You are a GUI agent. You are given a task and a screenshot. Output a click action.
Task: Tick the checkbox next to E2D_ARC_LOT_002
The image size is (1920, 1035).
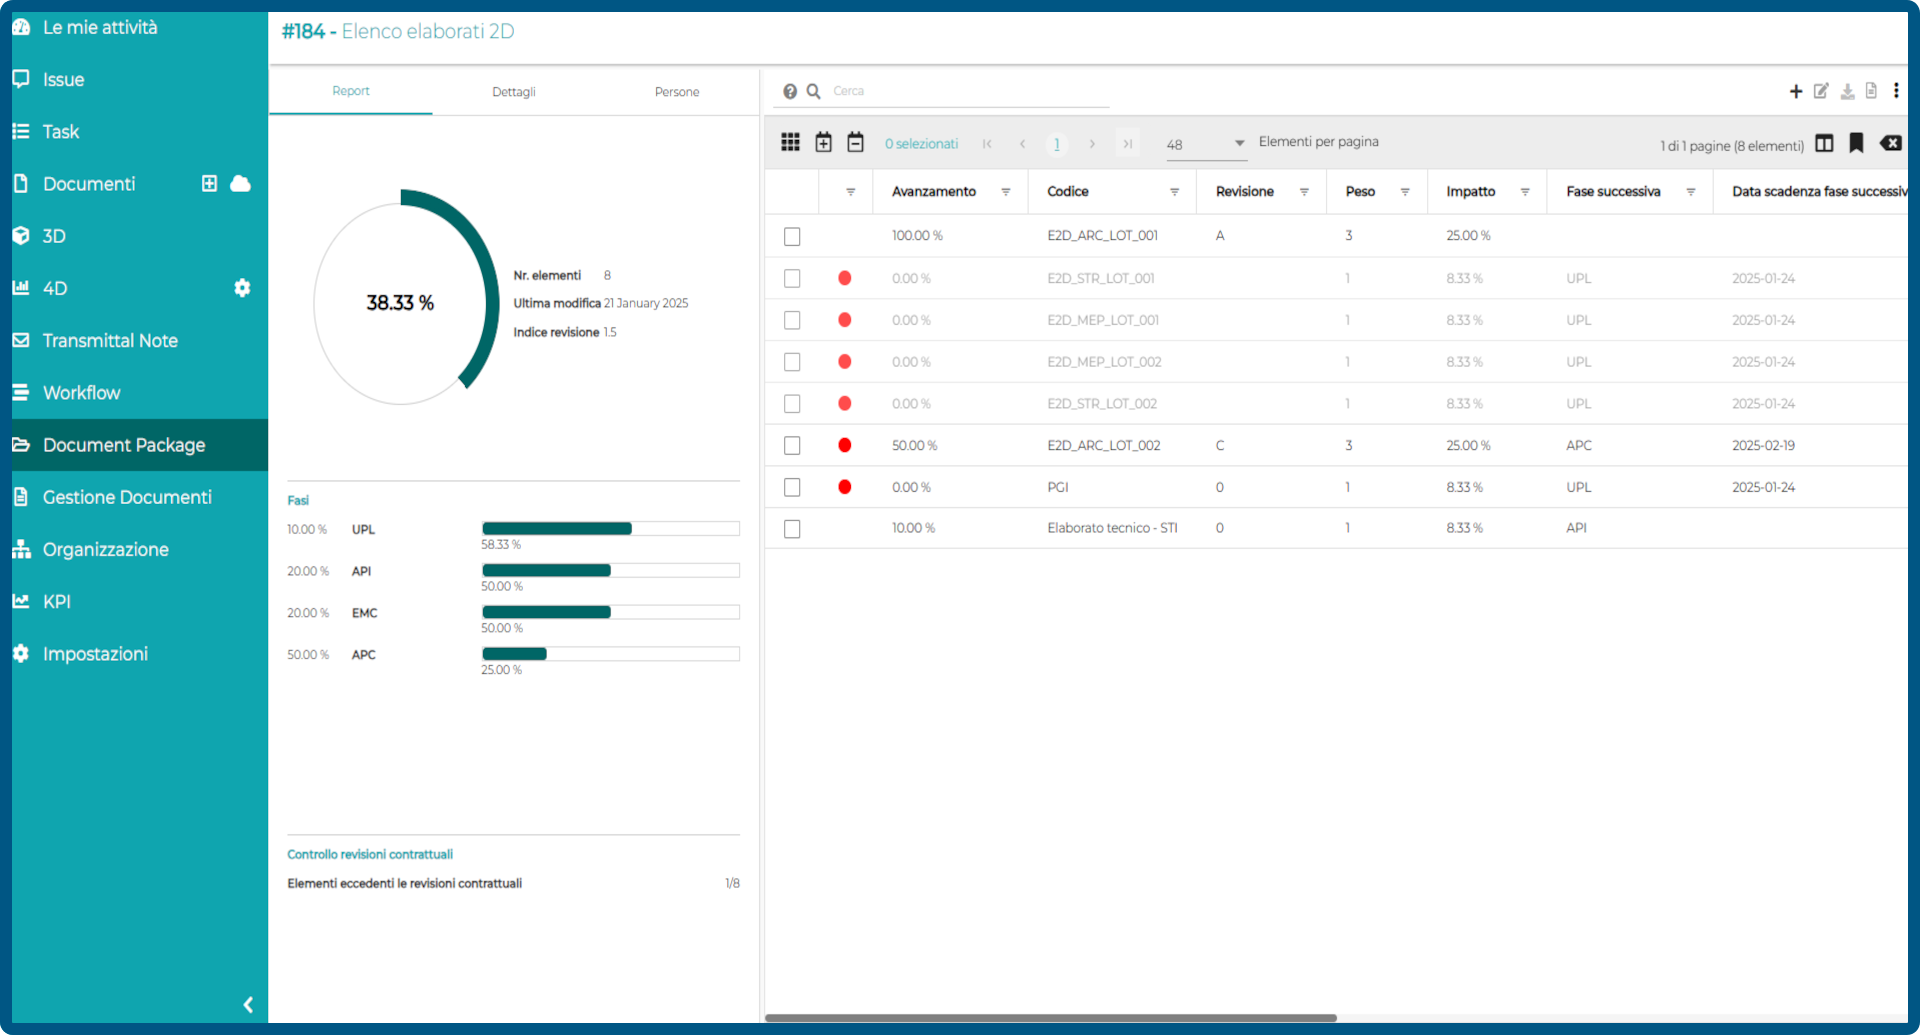point(792,445)
